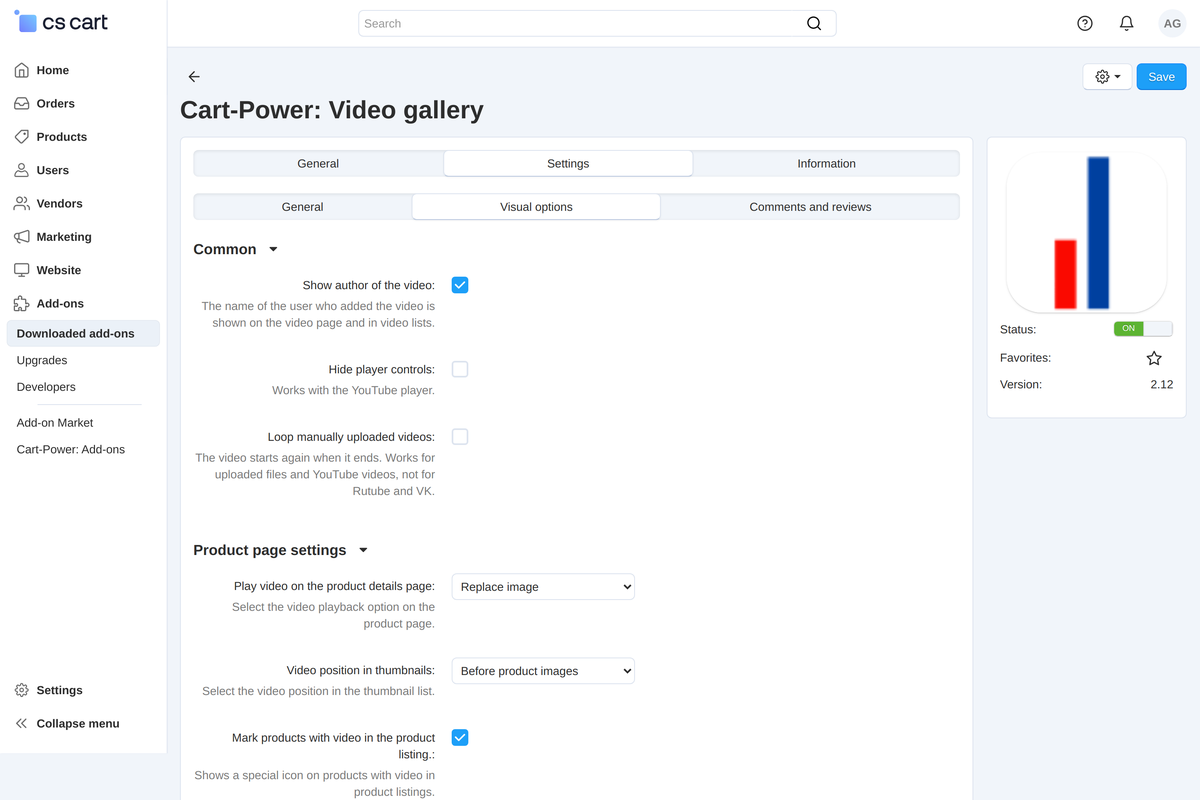Enable Loop manually uploaded videos
Screen dimensions: 1200x800
pyautogui.click(x=460, y=437)
